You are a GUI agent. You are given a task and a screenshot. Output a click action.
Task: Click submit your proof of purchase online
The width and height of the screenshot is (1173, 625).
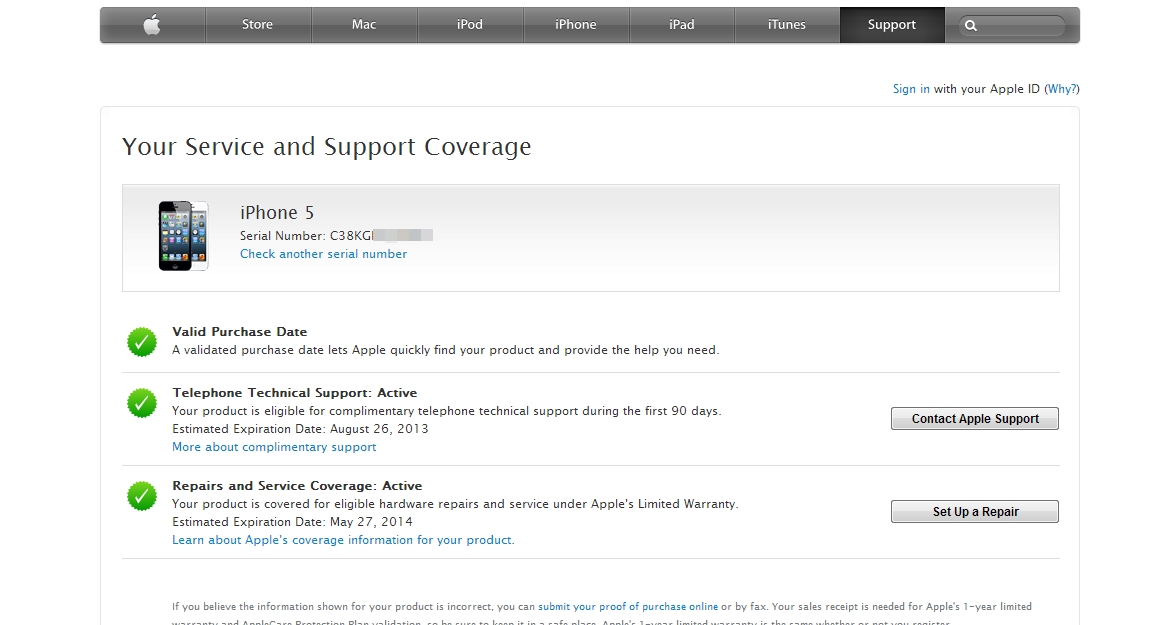point(628,606)
